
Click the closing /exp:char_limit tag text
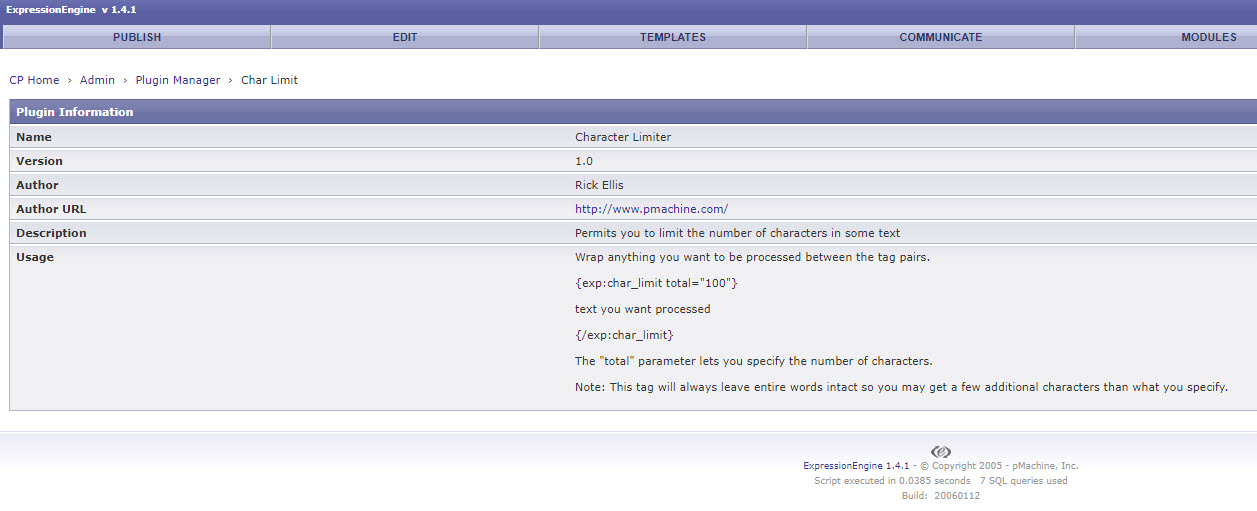pyautogui.click(x=624, y=335)
